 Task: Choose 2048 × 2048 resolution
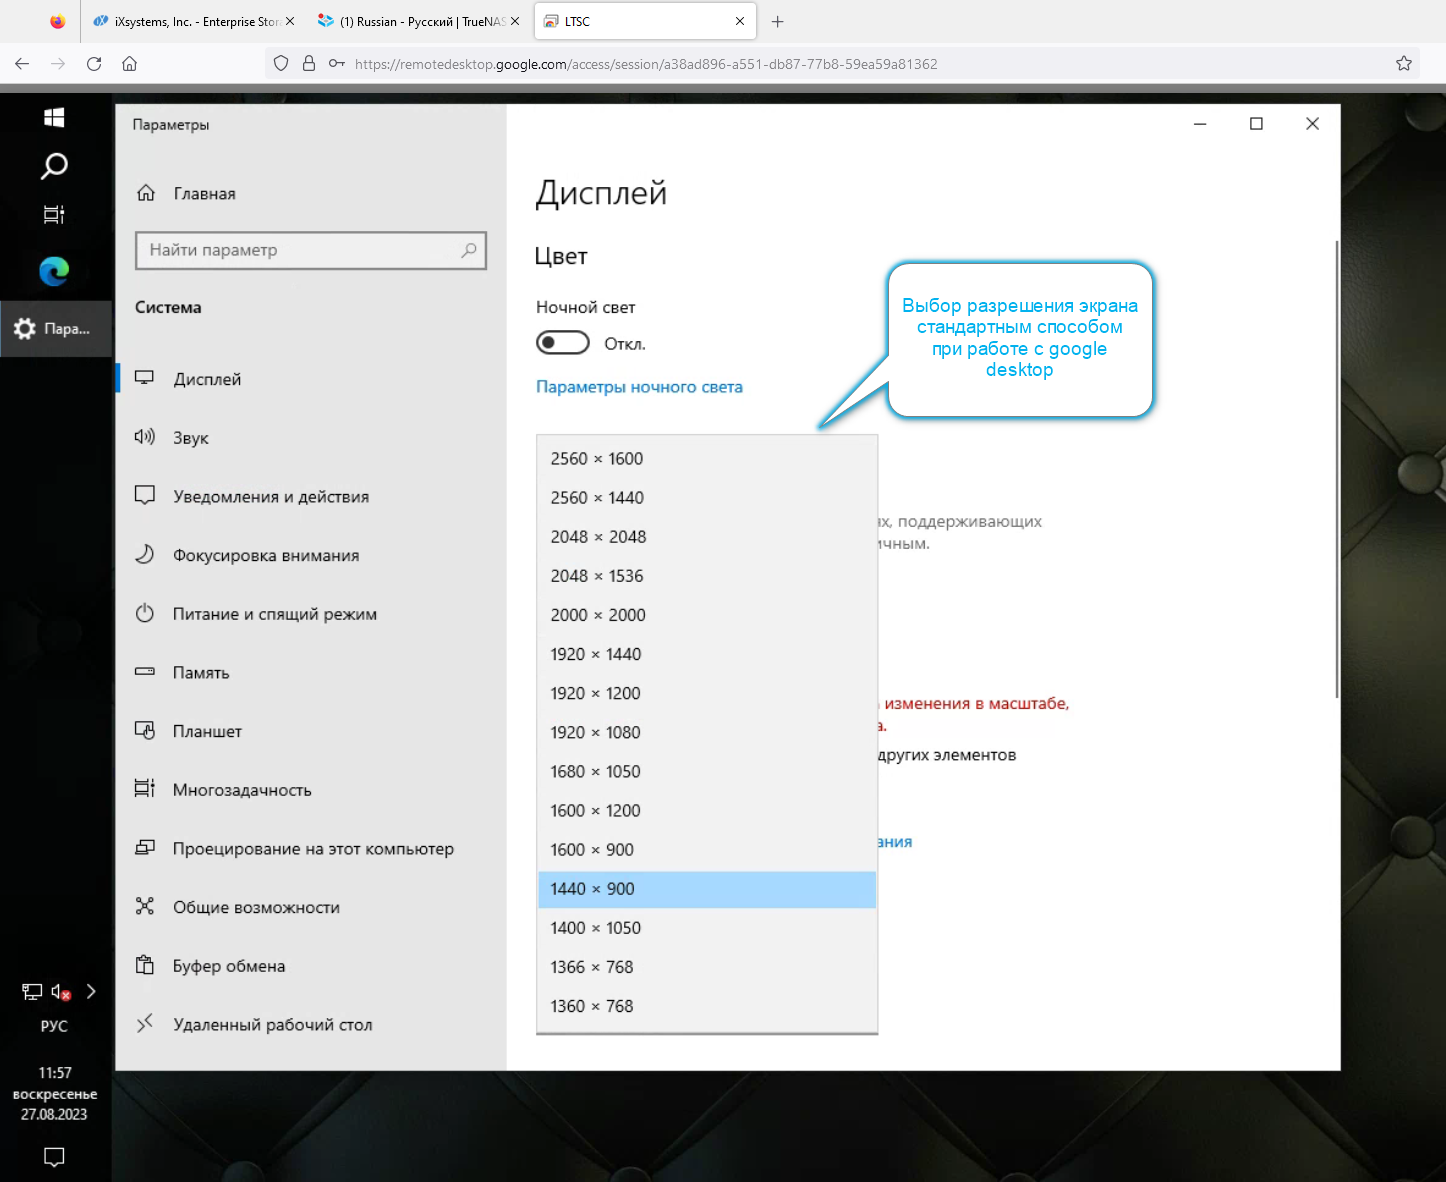pyautogui.click(x=707, y=537)
